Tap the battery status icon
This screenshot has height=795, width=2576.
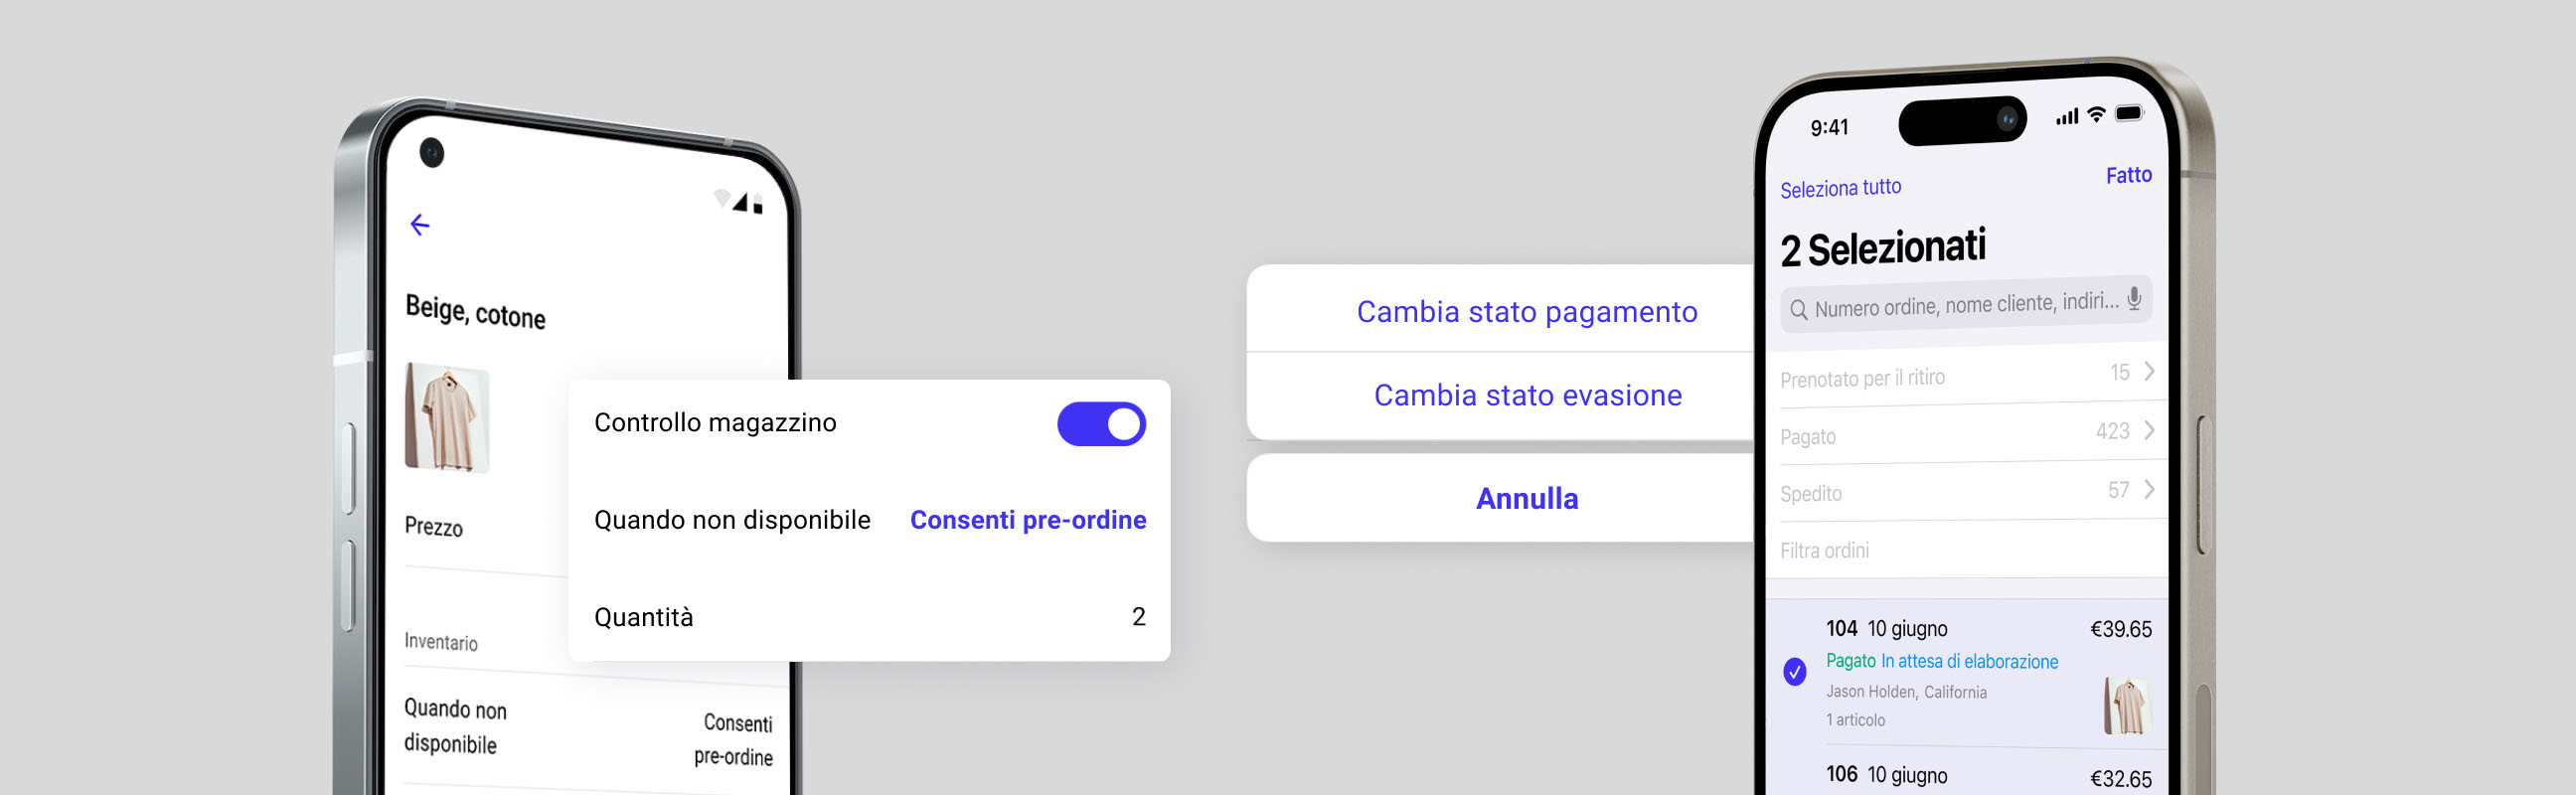pos(2129,113)
